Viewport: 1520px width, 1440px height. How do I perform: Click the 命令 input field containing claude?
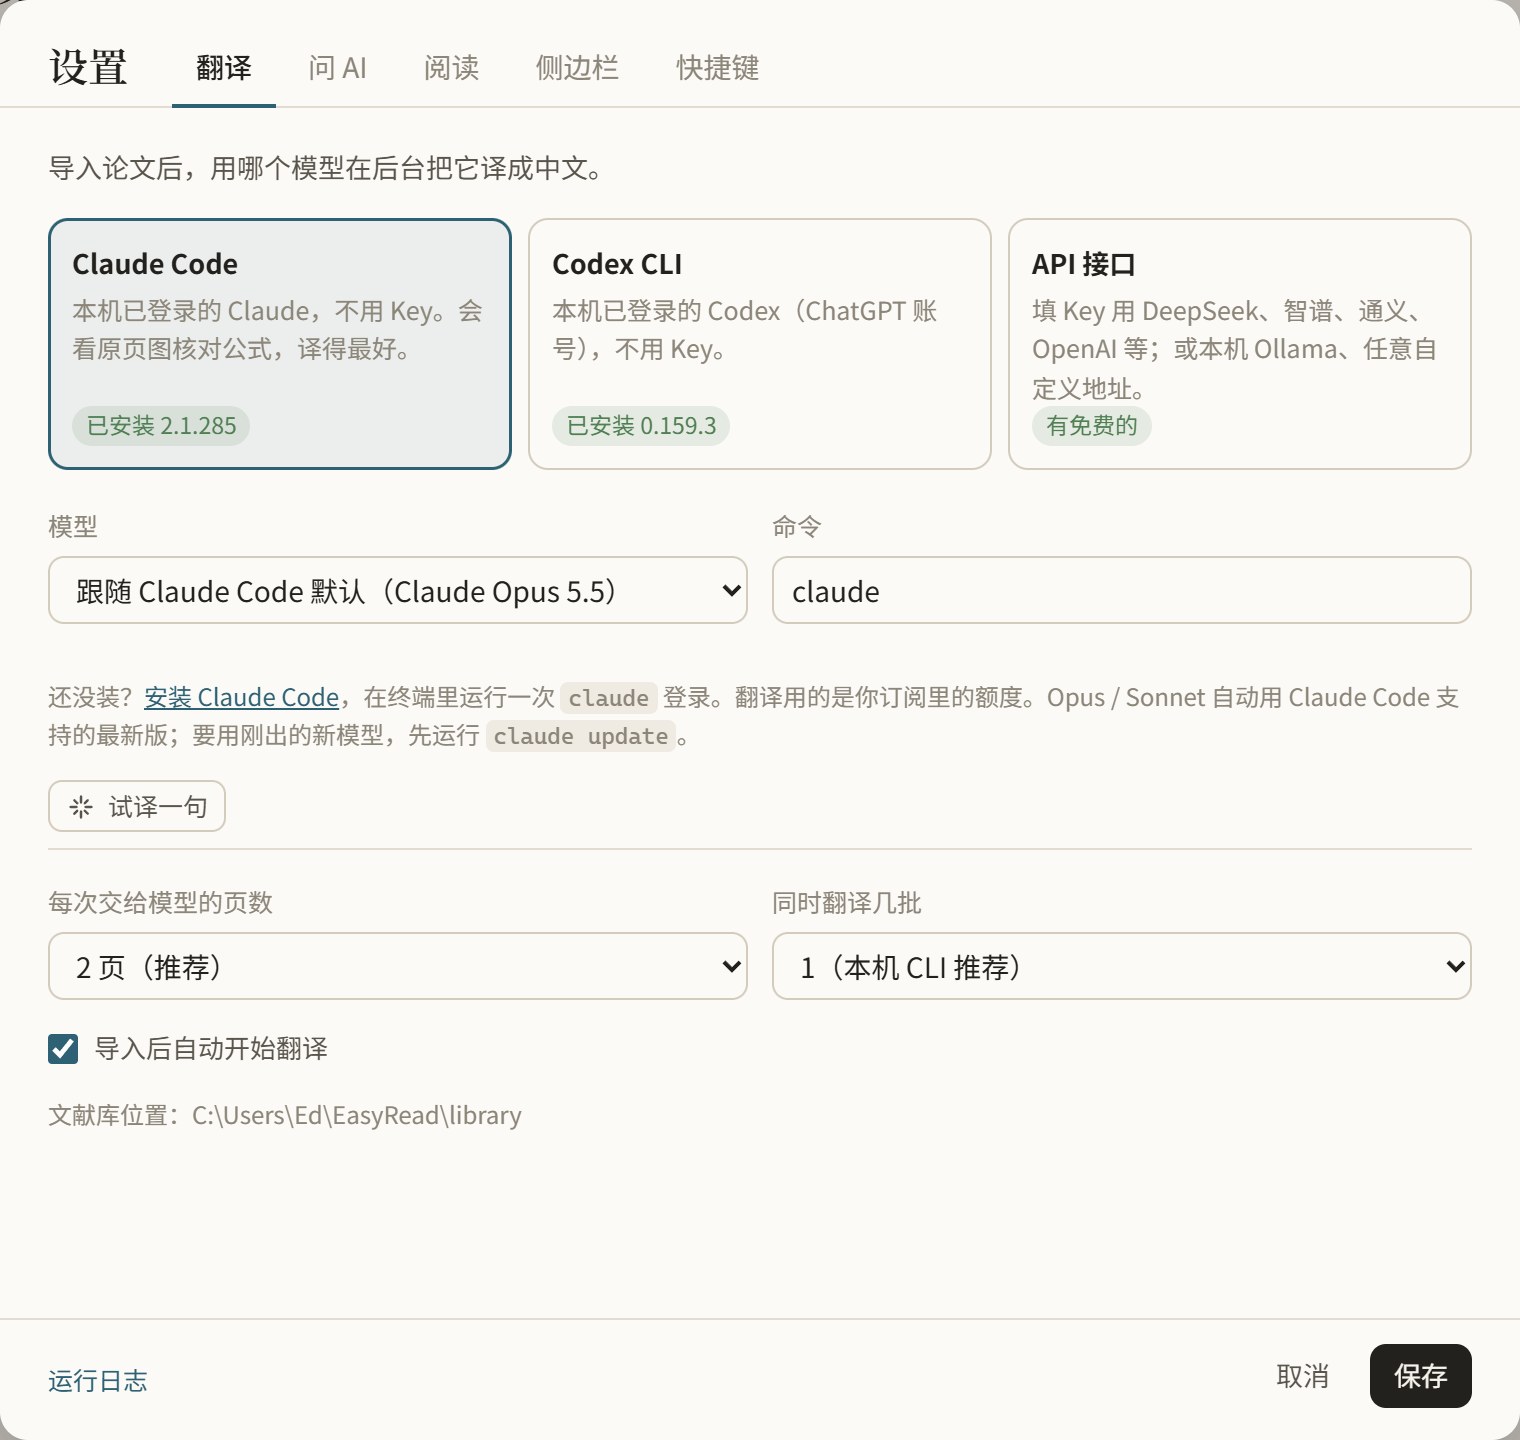(x=1122, y=590)
